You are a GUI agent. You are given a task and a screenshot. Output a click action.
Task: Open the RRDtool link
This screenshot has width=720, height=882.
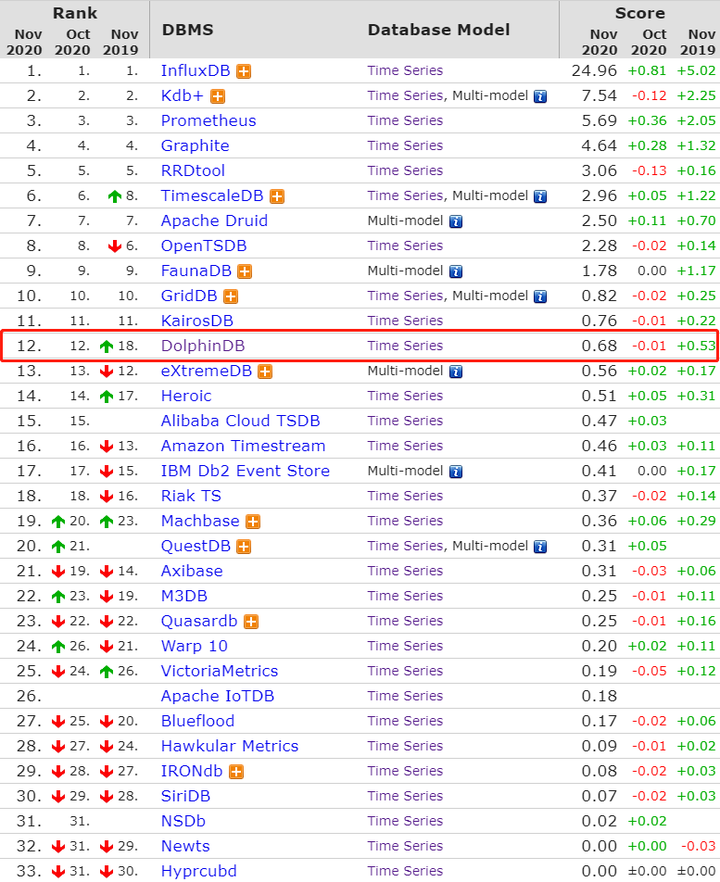point(193,170)
